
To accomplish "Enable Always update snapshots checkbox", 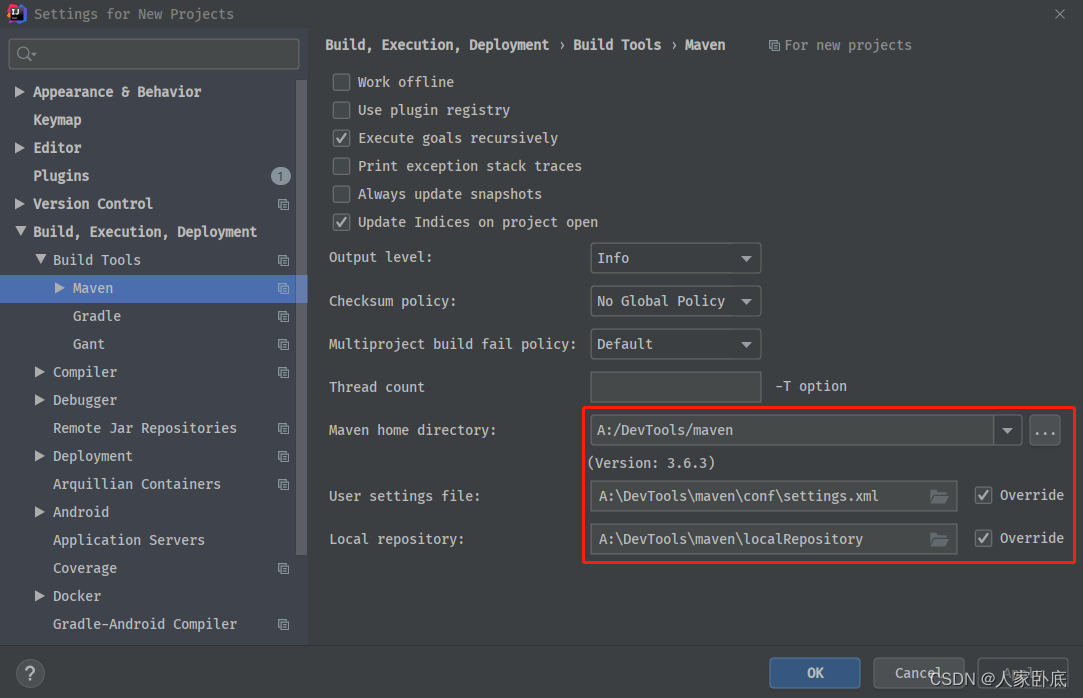I will (x=341, y=194).
